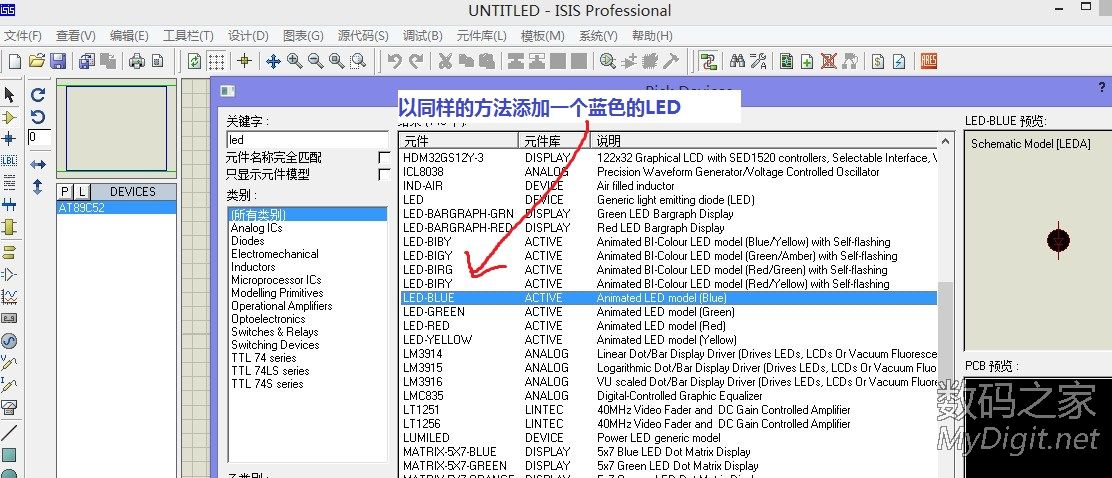Open the 文件(F) menu
Screen dimensions: 1112x478
pyautogui.click(x=22, y=35)
